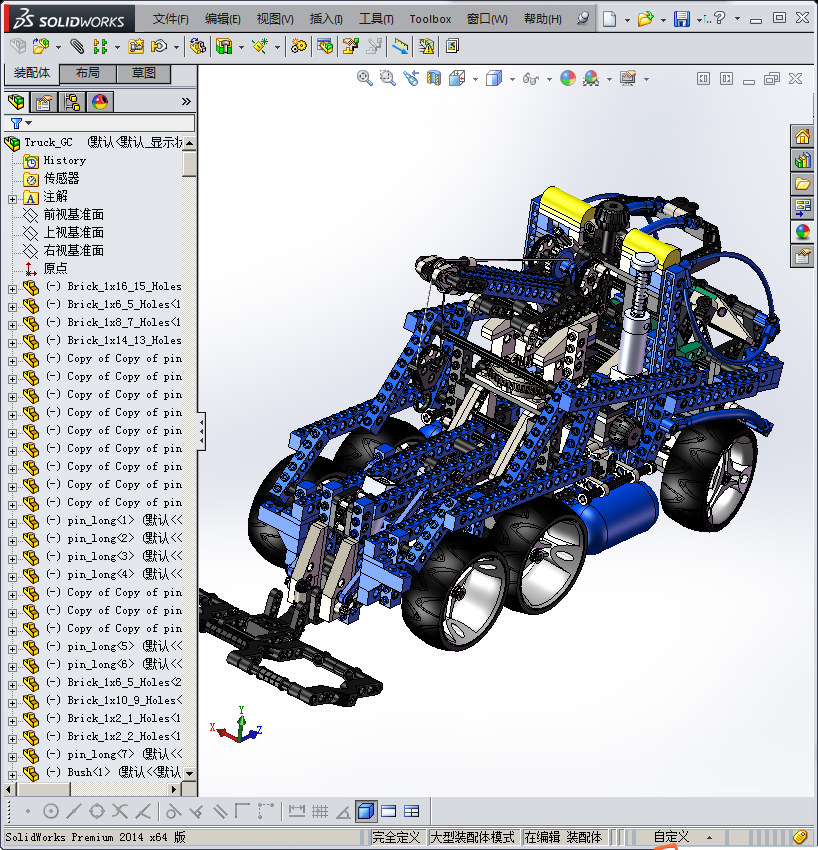Open the Toolbox menu

pos(430,19)
